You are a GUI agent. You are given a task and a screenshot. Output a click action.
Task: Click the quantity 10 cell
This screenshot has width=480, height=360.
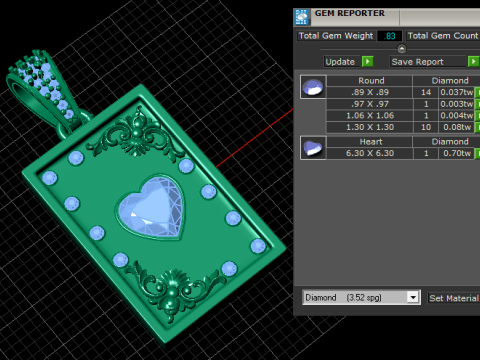pyautogui.click(x=426, y=127)
